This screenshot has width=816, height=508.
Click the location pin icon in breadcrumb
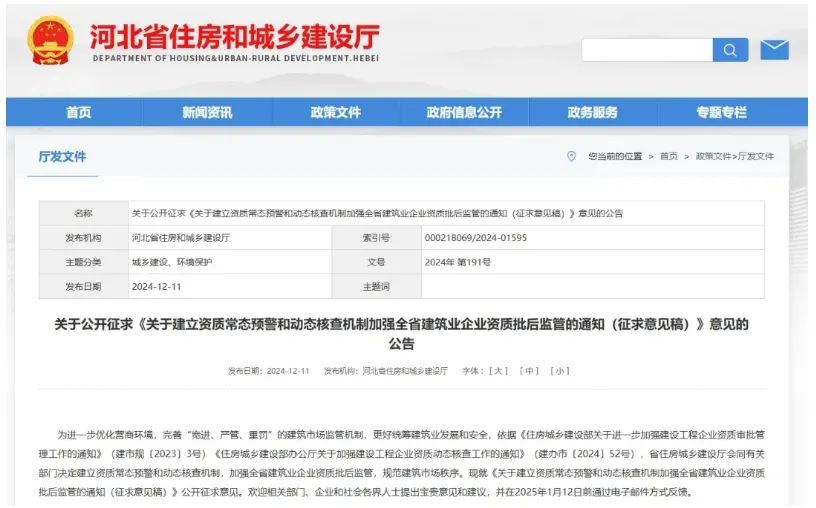coord(571,156)
